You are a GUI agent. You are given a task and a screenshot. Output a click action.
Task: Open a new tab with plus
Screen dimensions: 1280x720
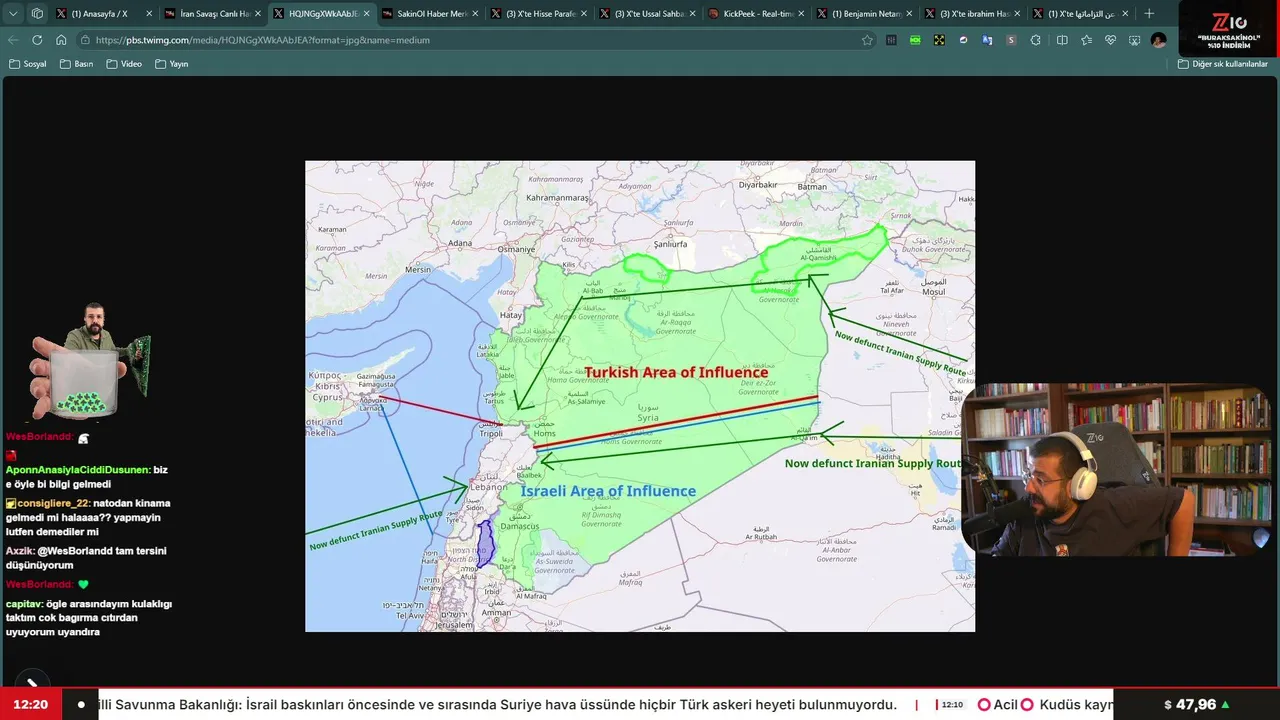[1149, 14]
